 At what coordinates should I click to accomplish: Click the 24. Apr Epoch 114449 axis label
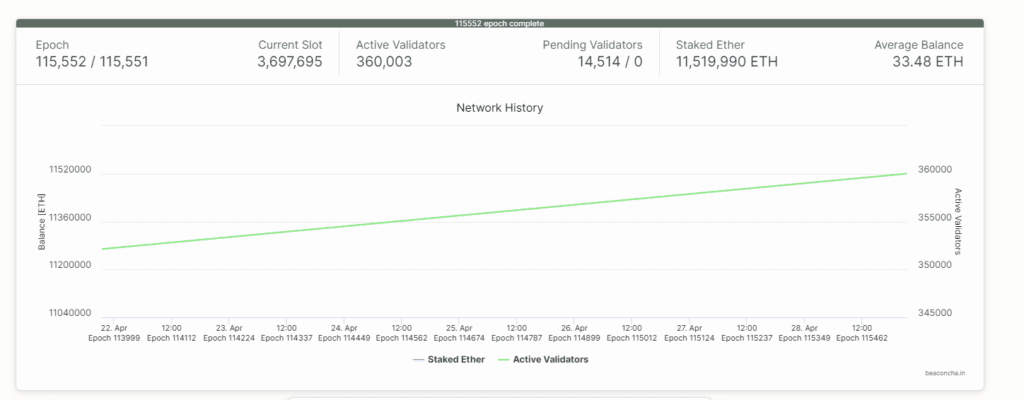tap(344, 333)
